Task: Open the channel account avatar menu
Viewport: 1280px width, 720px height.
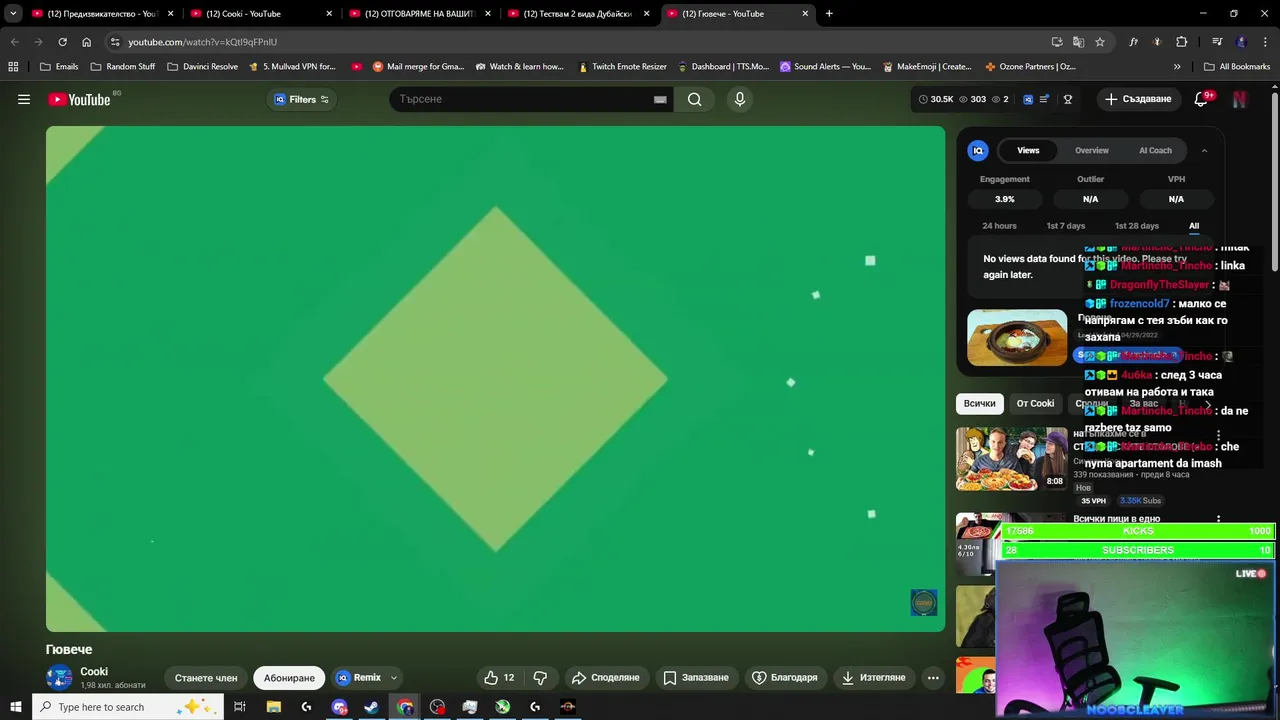Action: 1240,99
